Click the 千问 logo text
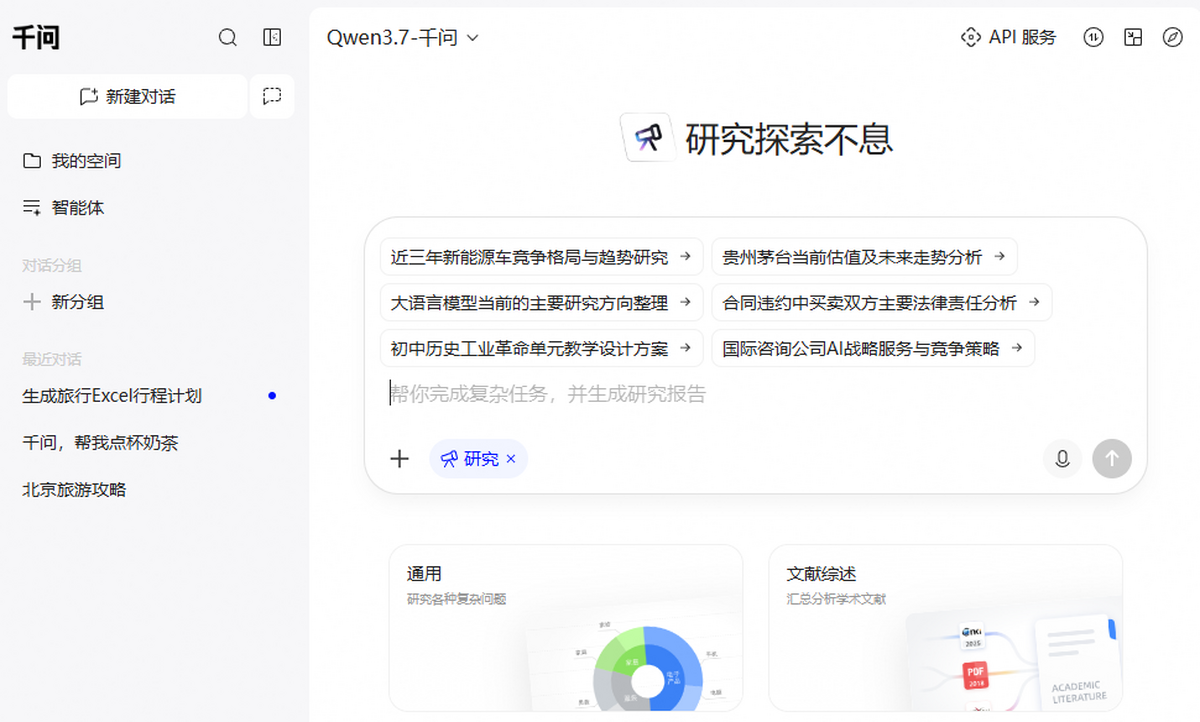This screenshot has height=722, width=1200. tap(36, 38)
